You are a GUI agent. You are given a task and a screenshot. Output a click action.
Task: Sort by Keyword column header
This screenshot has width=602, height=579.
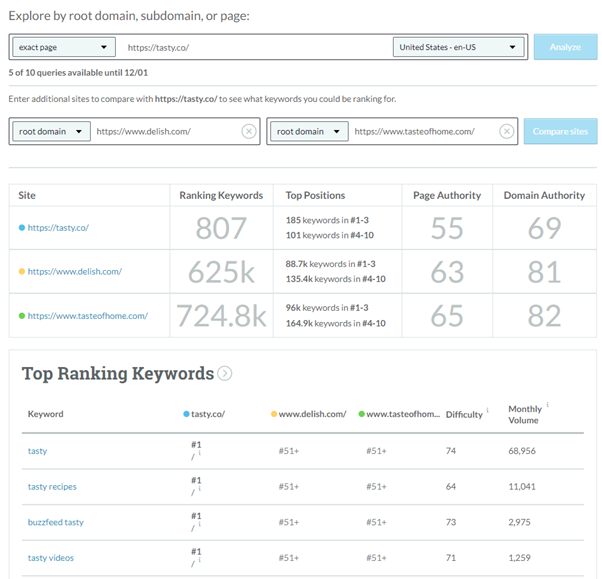click(x=45, y=414)
